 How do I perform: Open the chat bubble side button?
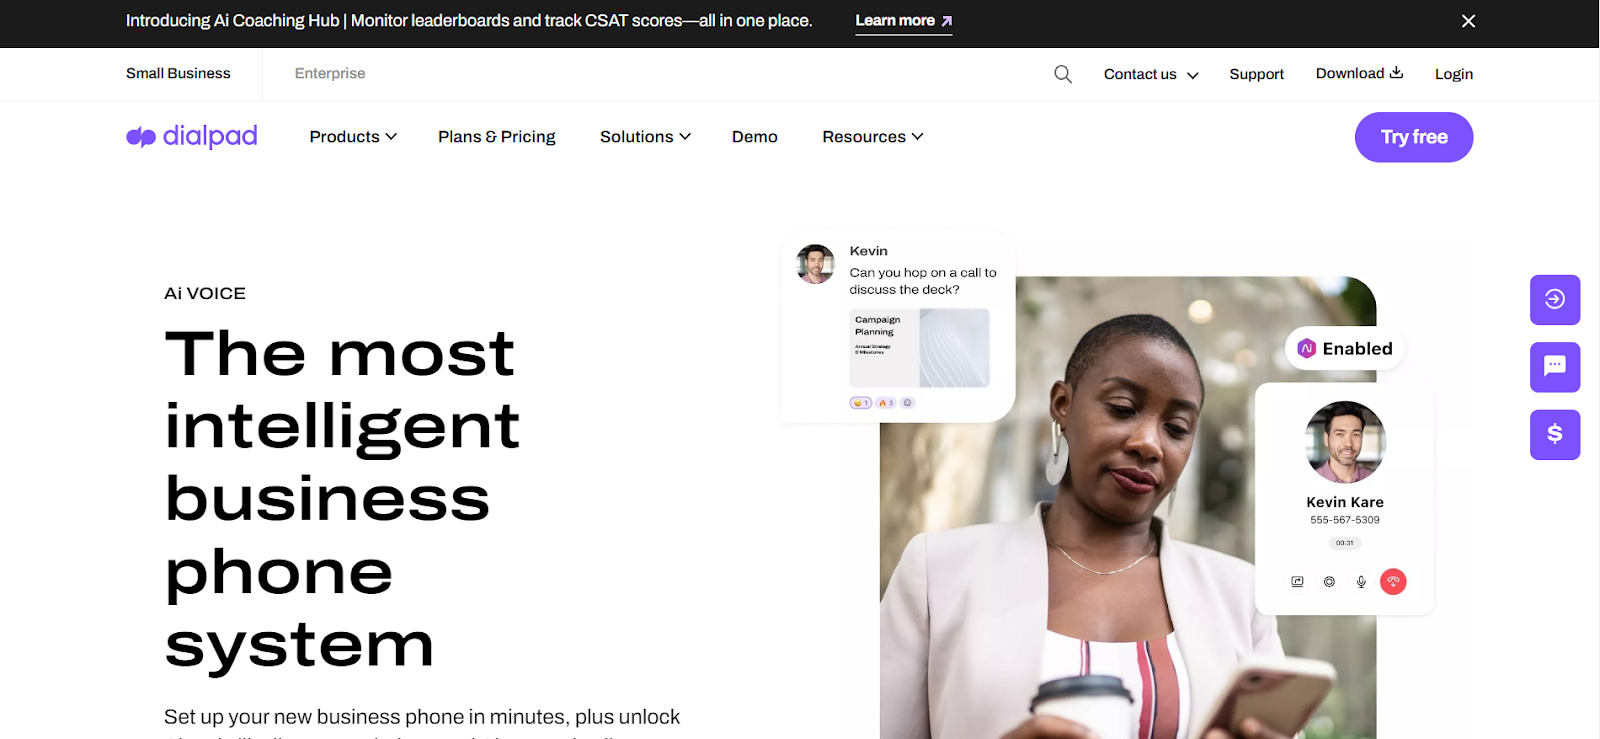pos(1555,367)
